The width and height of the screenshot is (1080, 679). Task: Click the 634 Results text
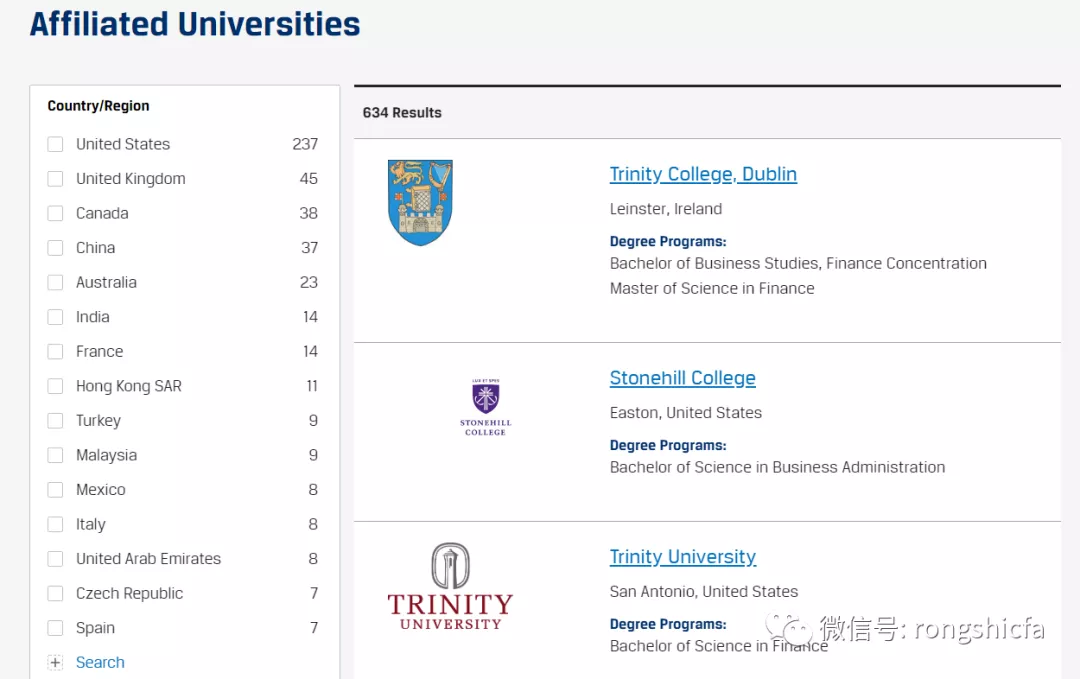[x=402, y=113]
